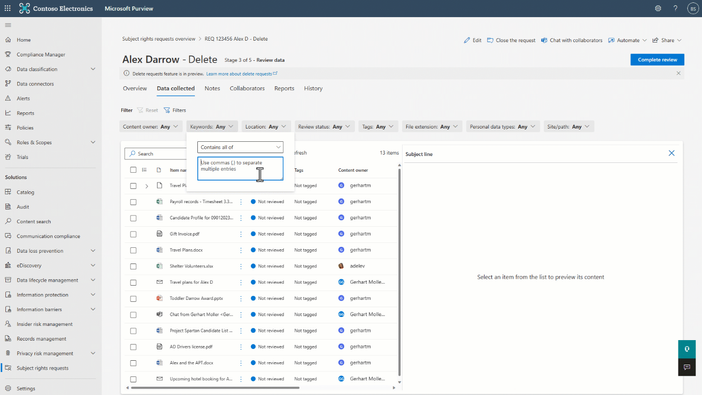Toggle select-all checkbox in list header
Viewport: 702px width, 395px height.
[x=133, y=170]
